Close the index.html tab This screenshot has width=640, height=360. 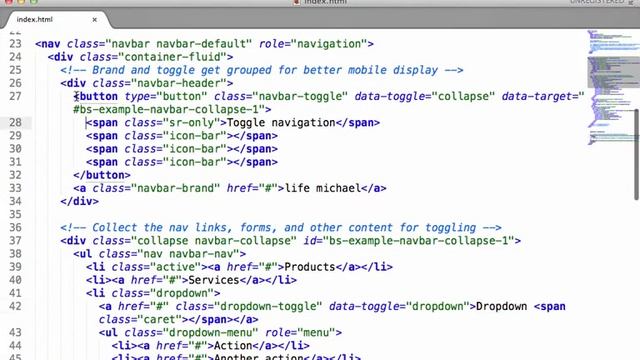(x=94, y=20)
